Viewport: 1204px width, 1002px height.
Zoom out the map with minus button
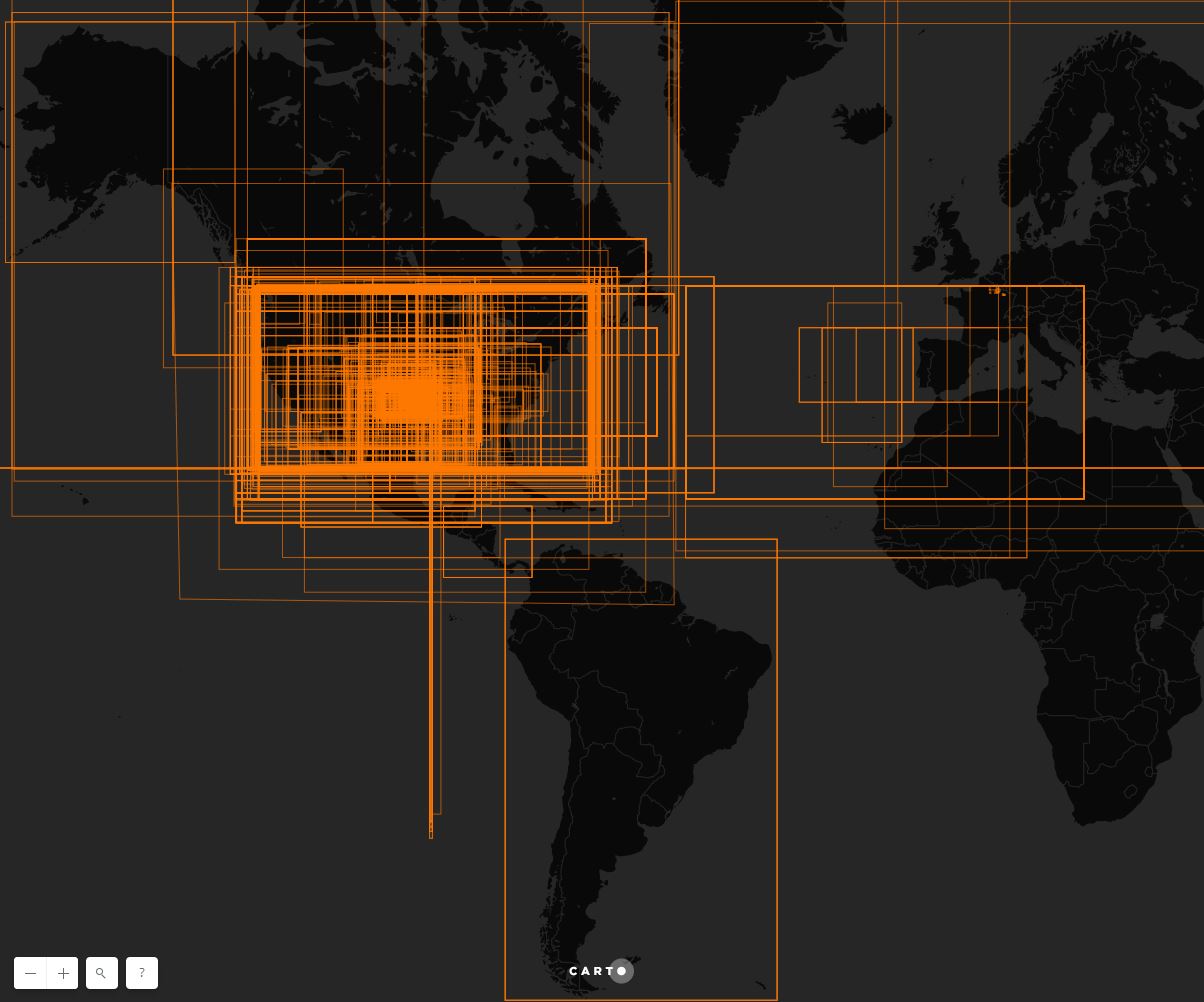30,973
